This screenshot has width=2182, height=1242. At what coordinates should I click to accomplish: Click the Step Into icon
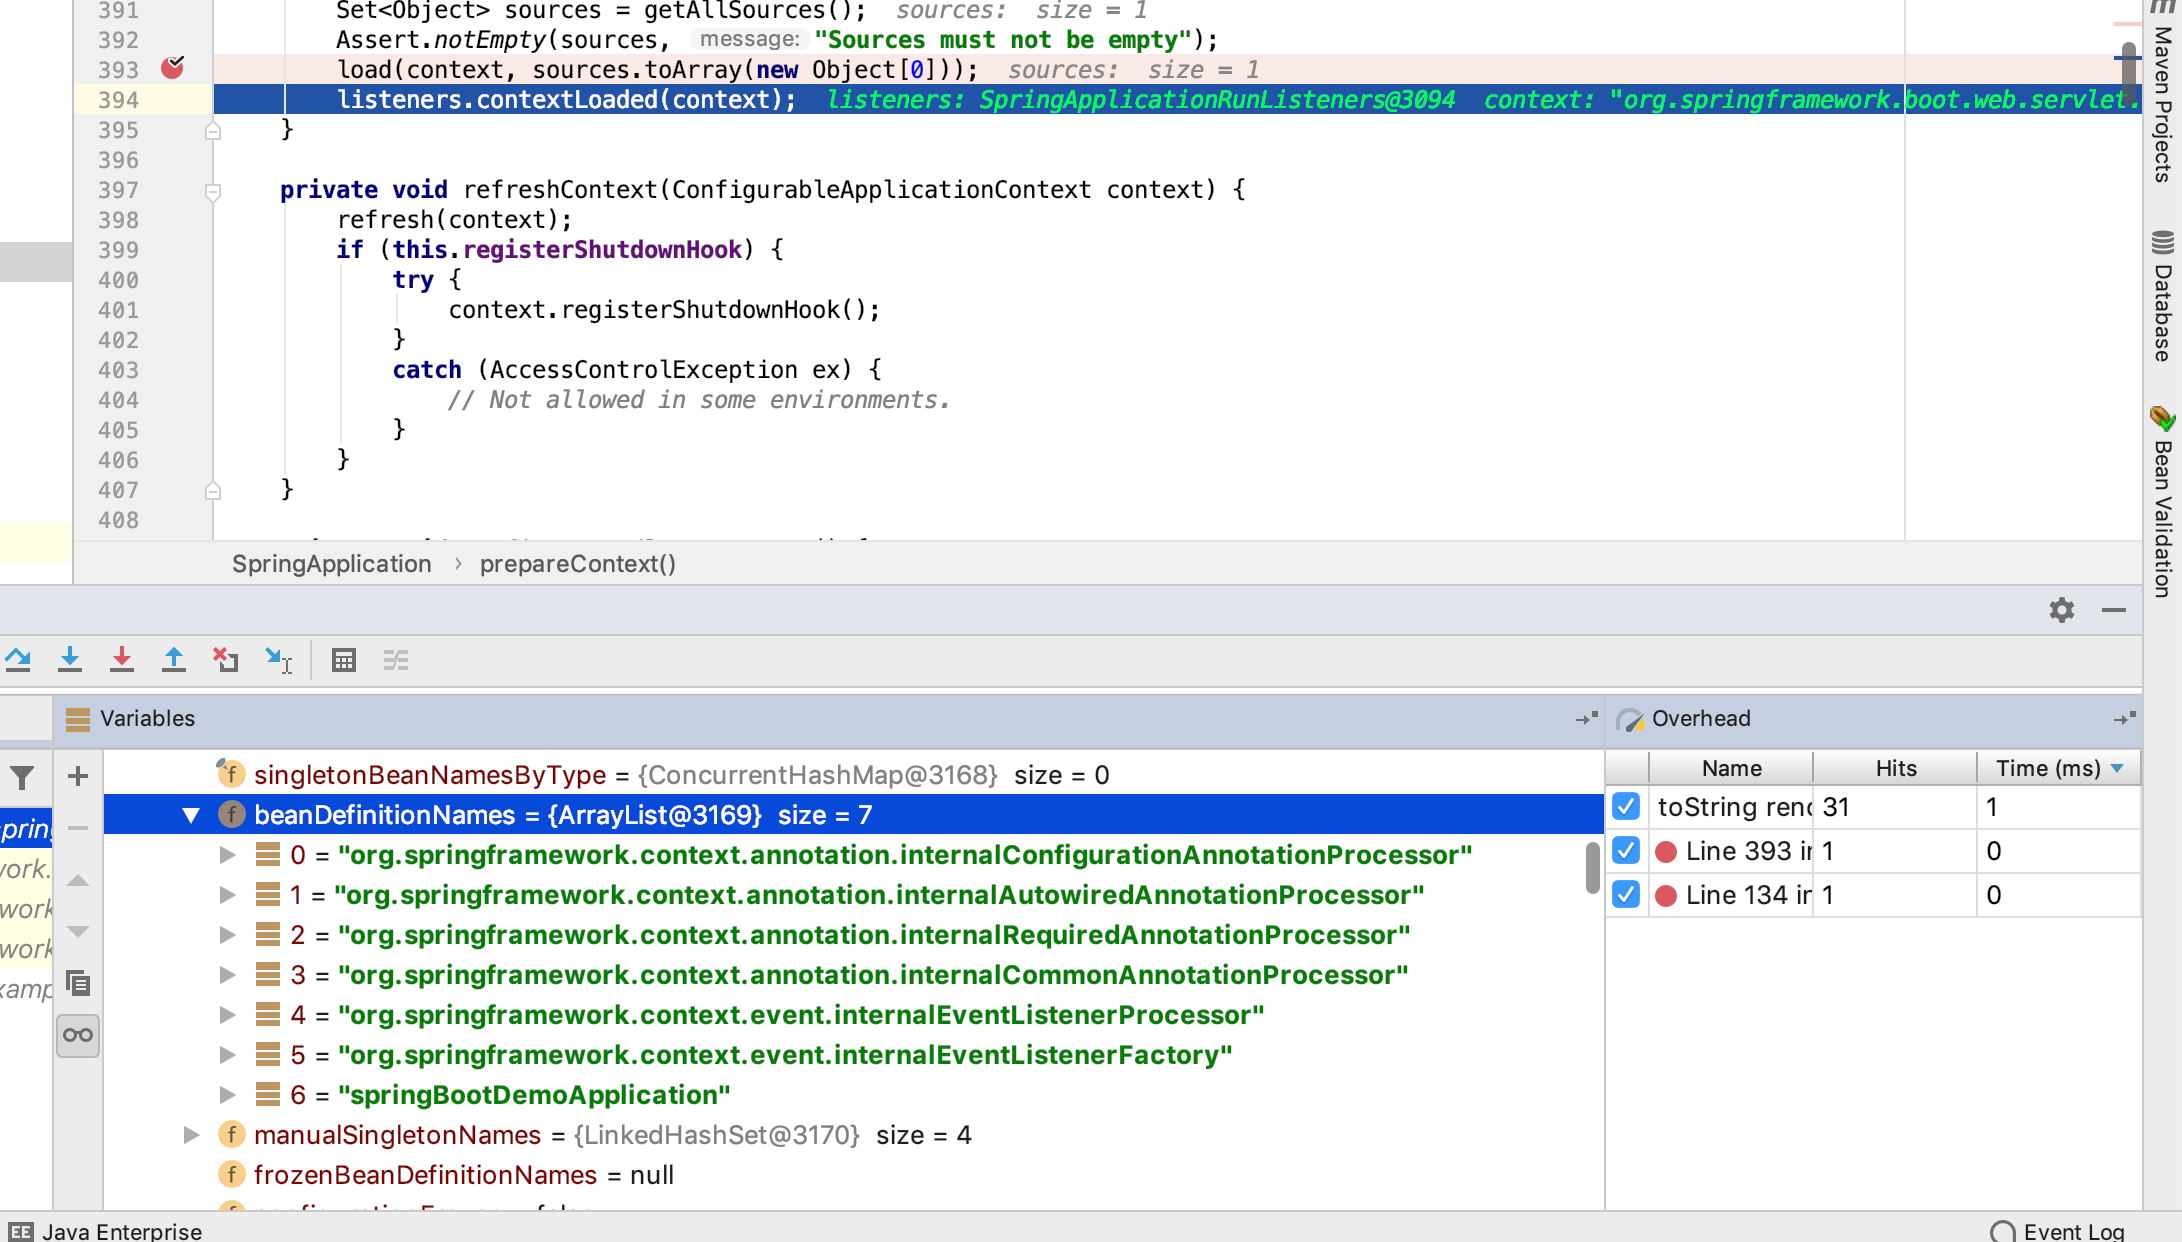[70, 659]
